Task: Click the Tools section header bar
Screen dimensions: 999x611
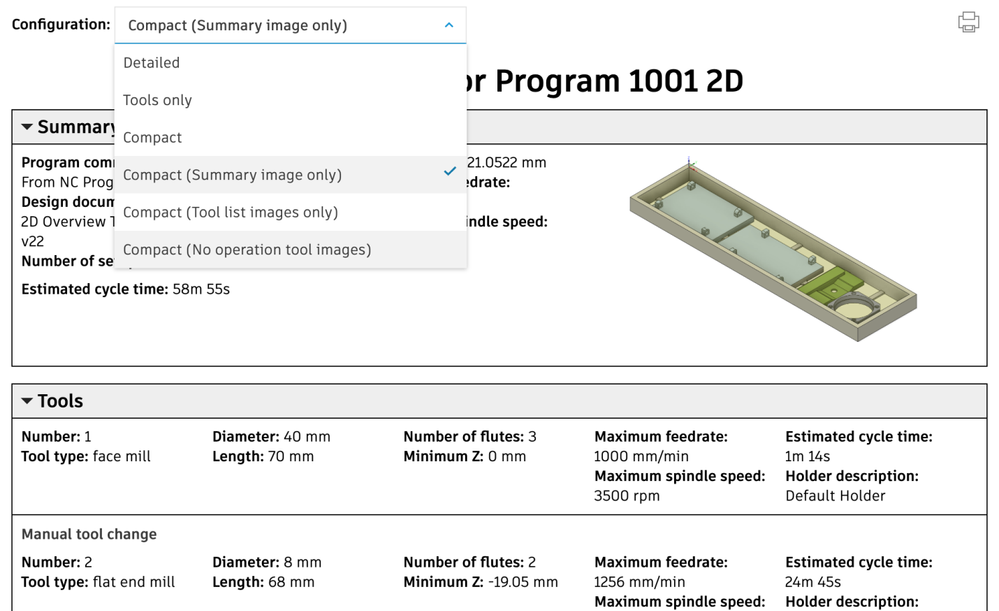Action: coord(500,401)
